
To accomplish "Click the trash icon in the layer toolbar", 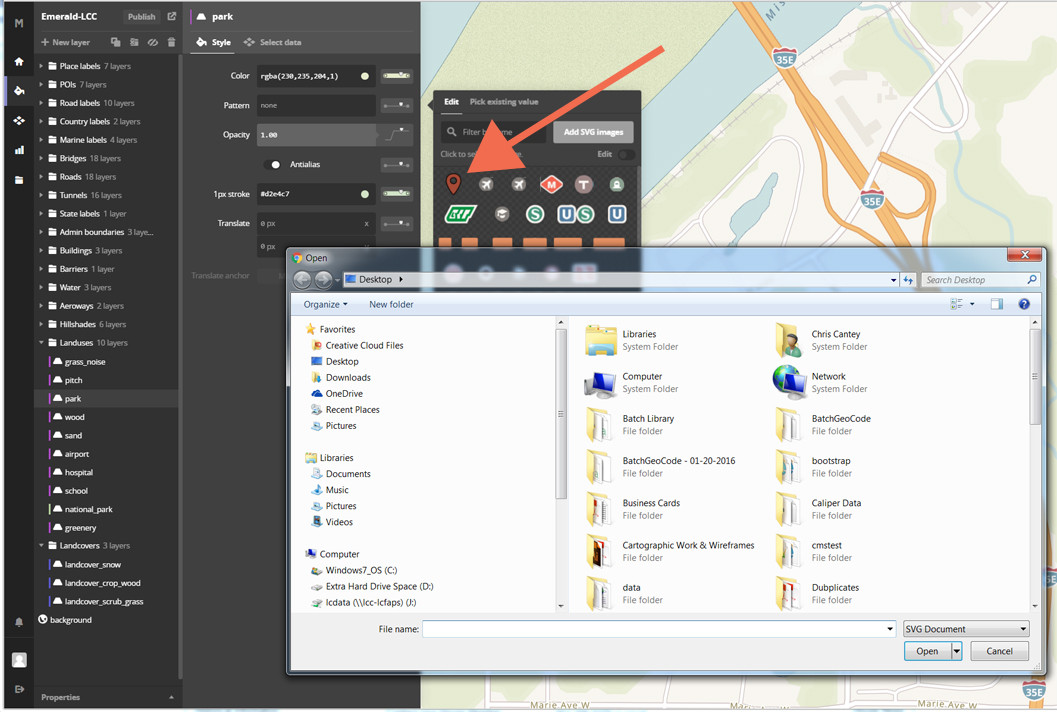I will pyautogui.click(x=170, y=42).
